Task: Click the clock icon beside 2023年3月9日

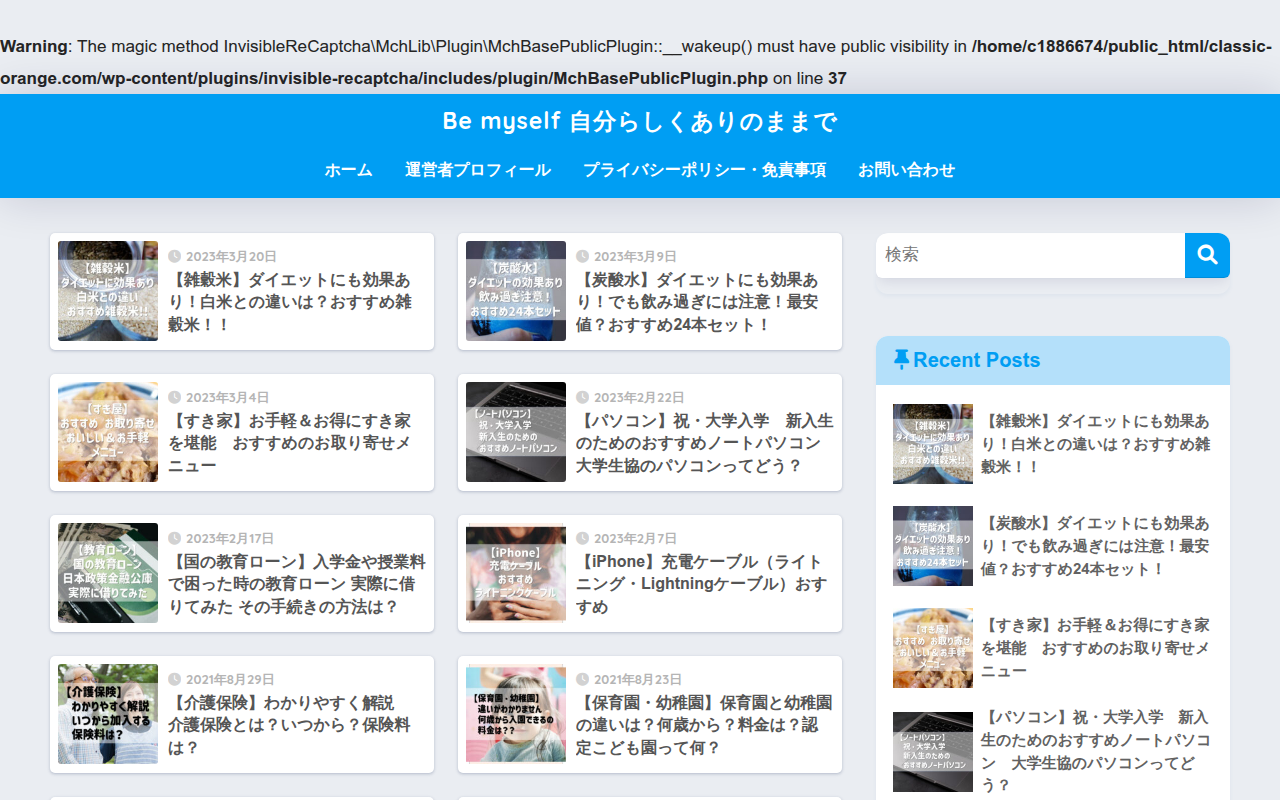Action: (x=583, y=256)
